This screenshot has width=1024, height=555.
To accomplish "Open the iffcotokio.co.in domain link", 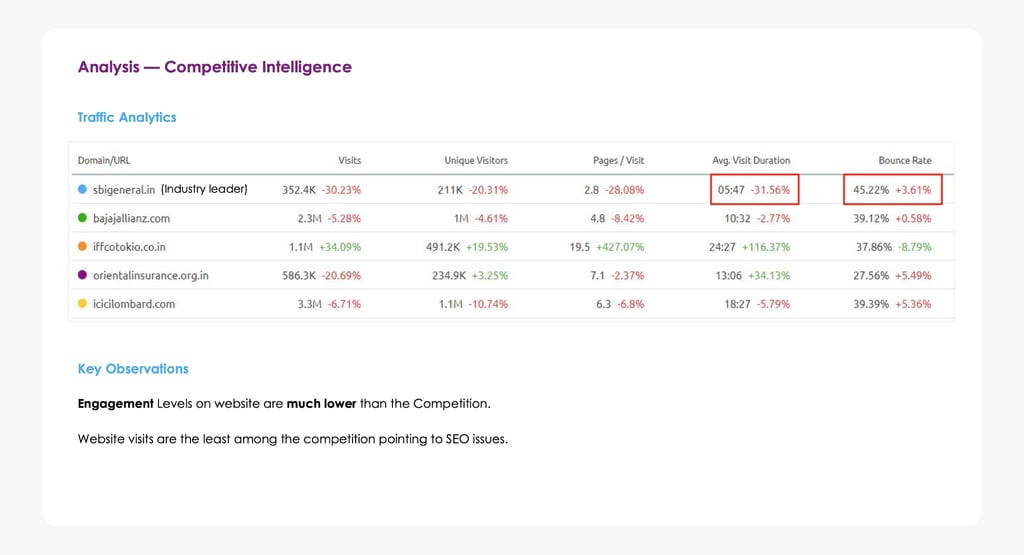I will tap(129, 247).
